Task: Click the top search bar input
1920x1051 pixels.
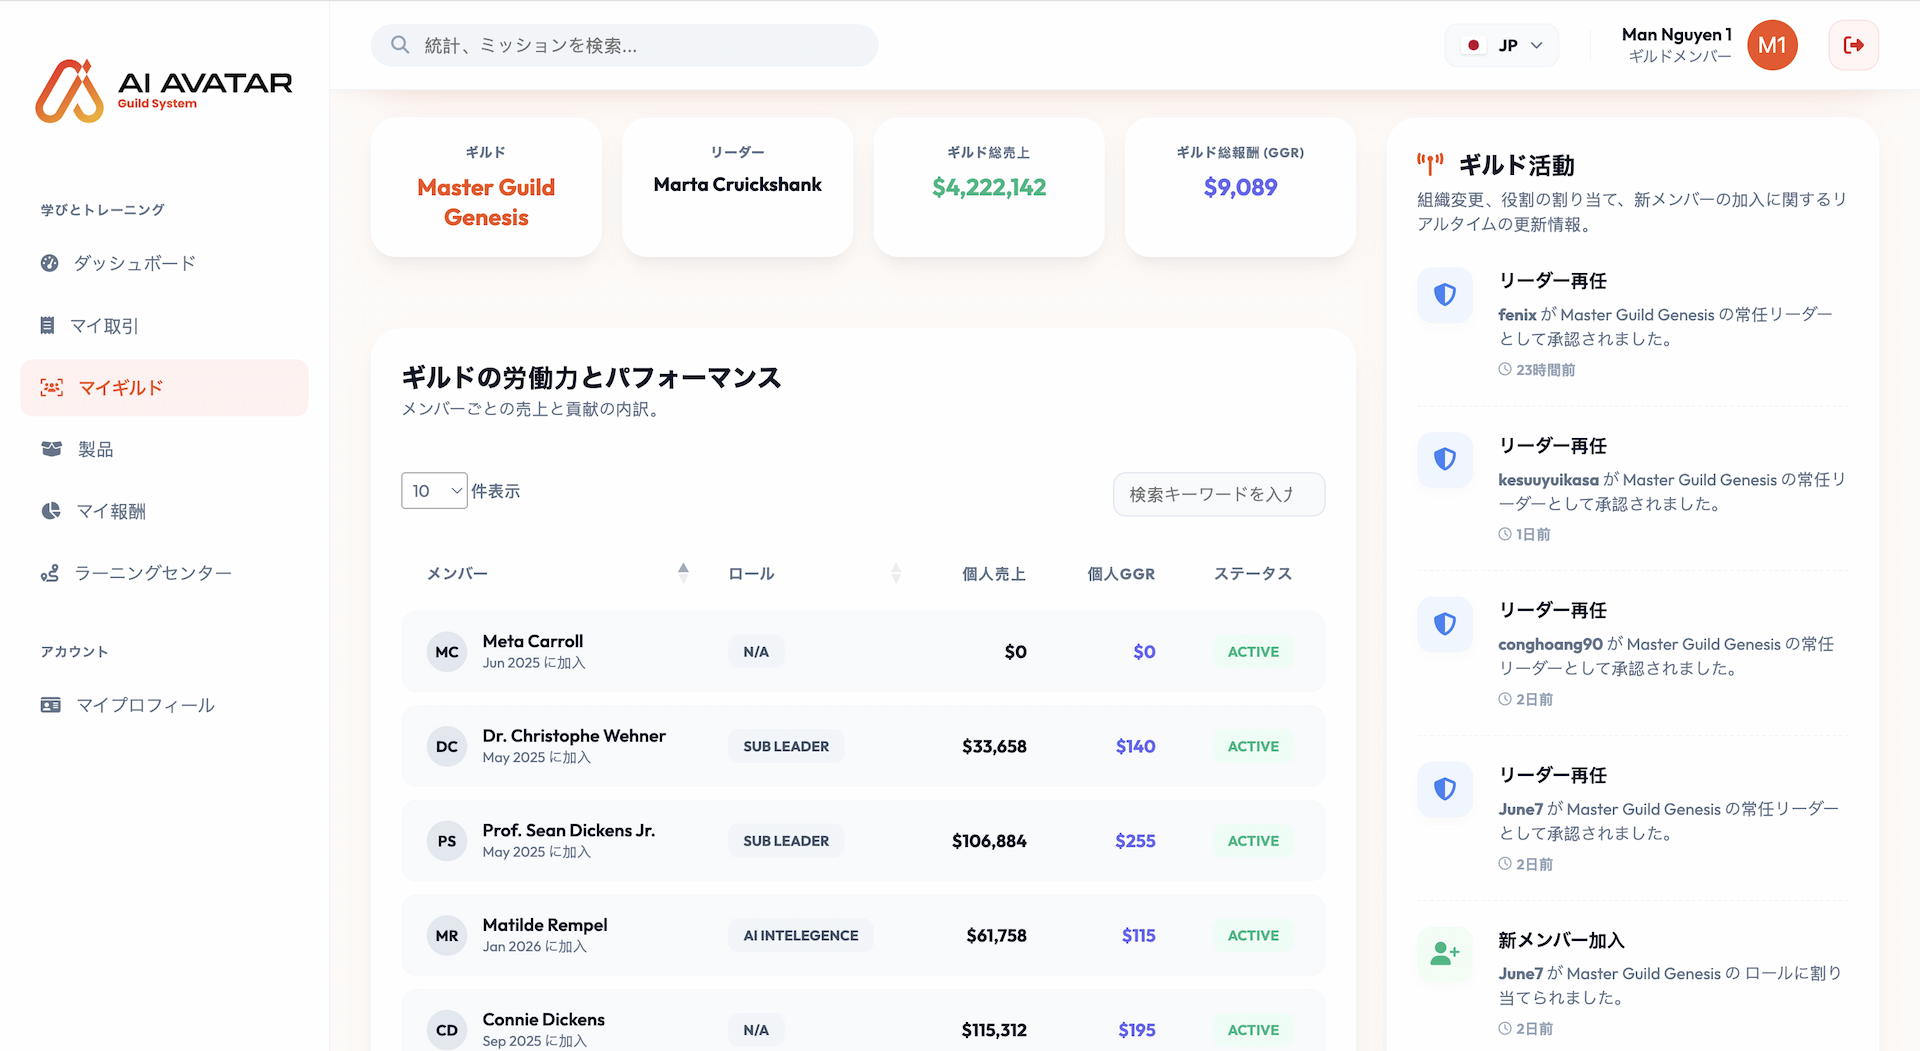Action: [640, 45]
